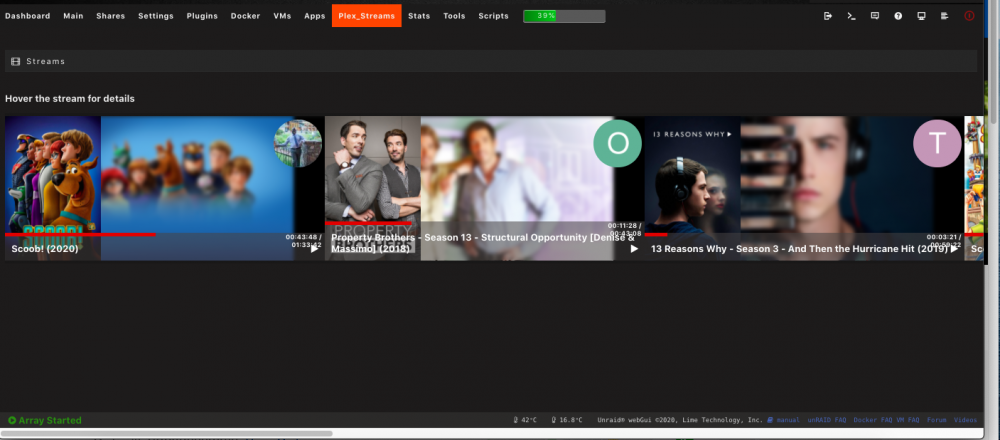This screenshot has height=440, width=1000.
Task: Open the VM FAQ link
Action: pos(908,420)
